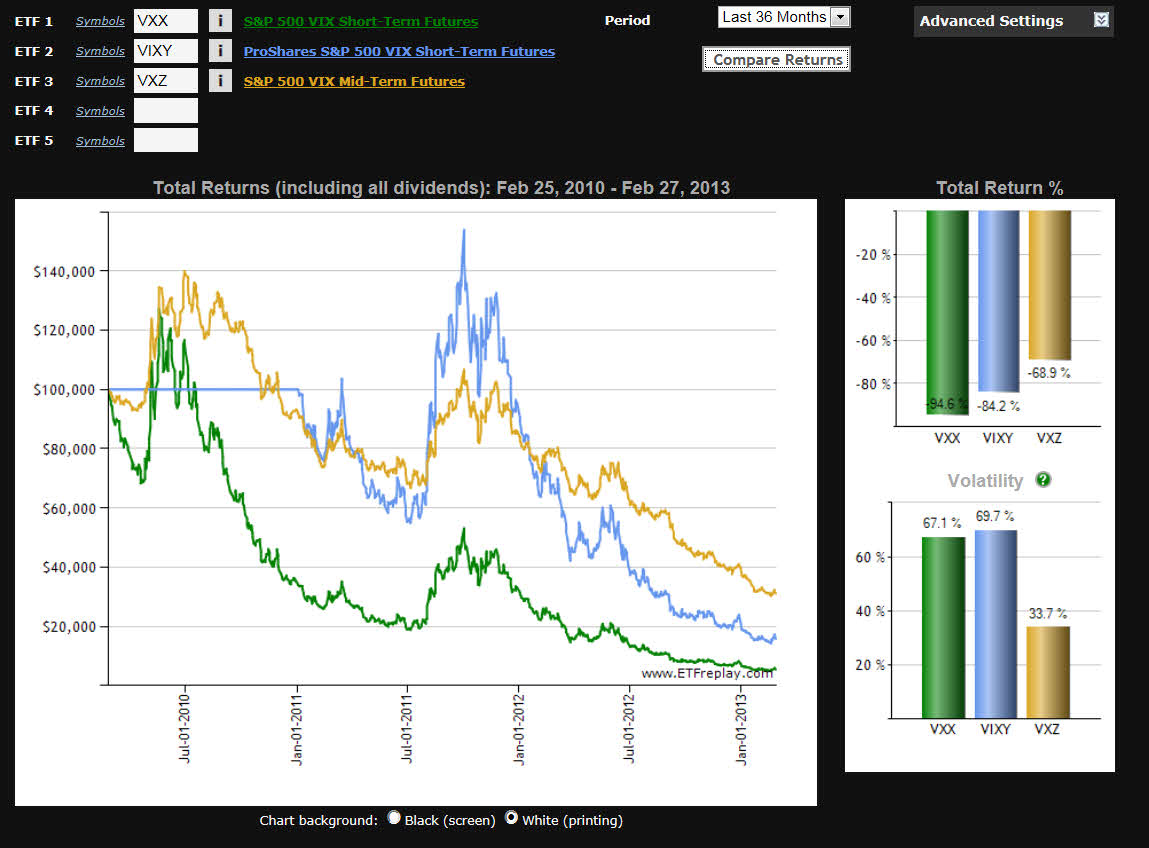Open the Volatility help question mark icon
The image size is (1149, 848).
(1043, 480)
